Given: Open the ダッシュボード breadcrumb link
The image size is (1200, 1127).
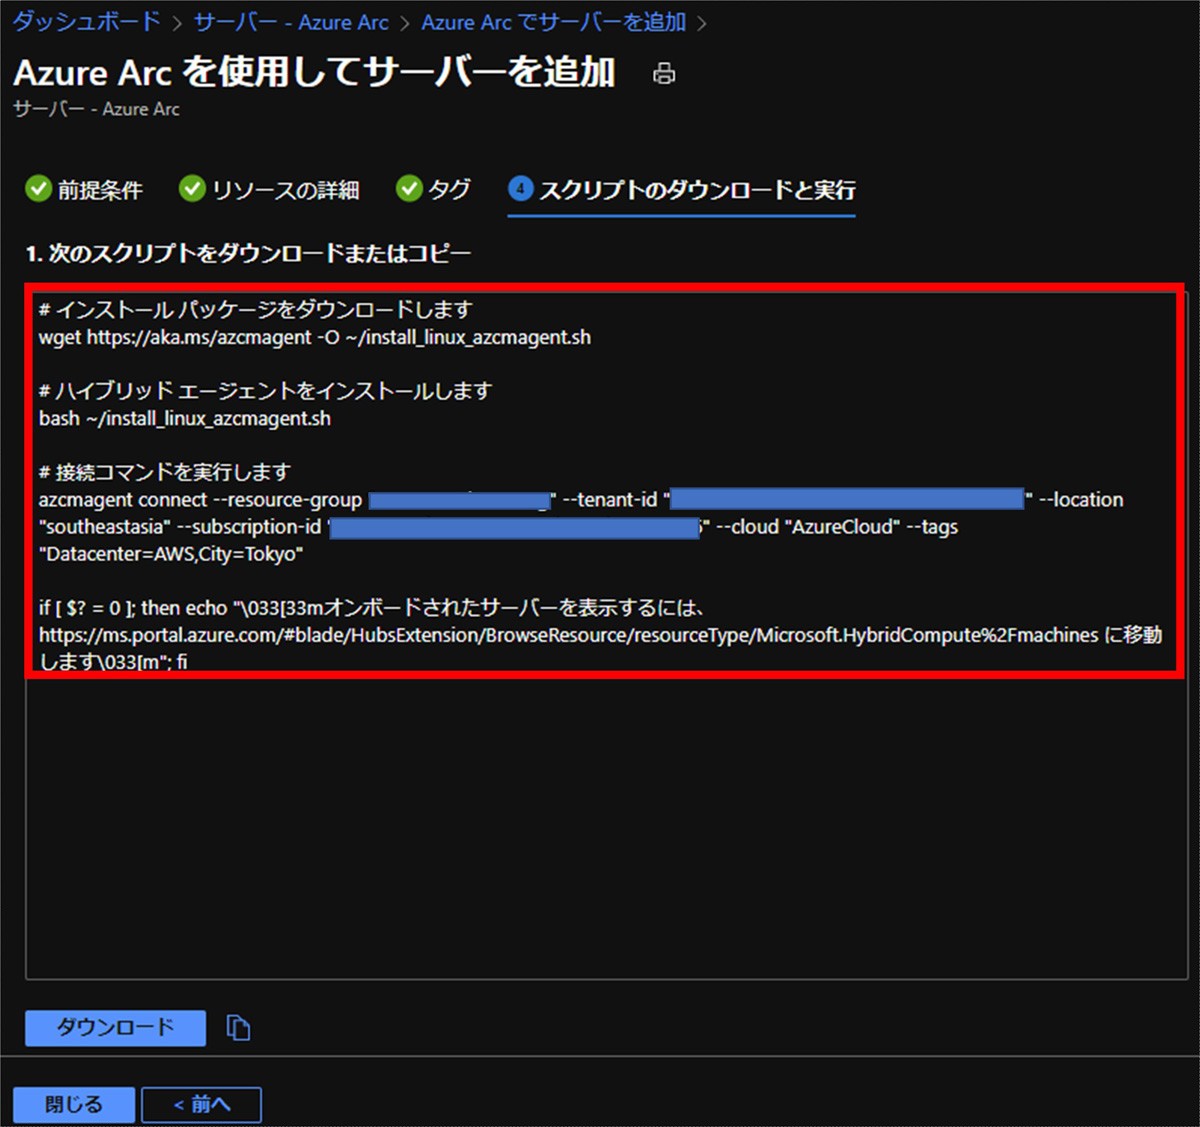Looking at the screenshot, I should point(86,22).
